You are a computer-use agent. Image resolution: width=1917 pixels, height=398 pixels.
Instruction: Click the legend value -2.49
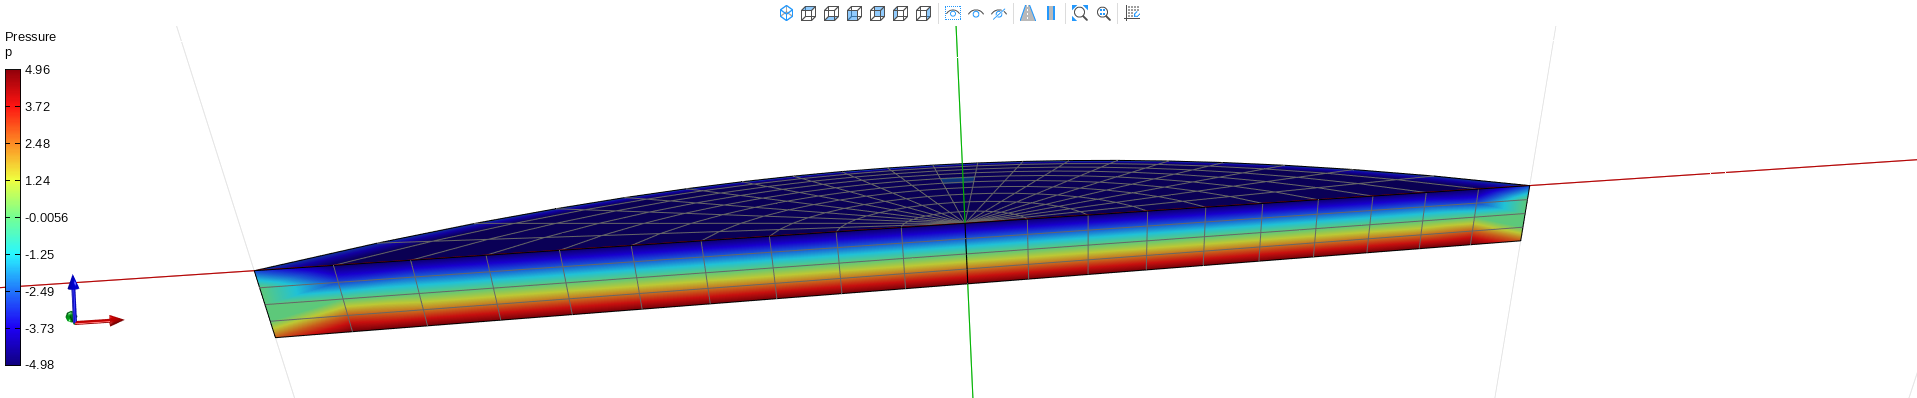pyautogui.click(x=40, y=292)
